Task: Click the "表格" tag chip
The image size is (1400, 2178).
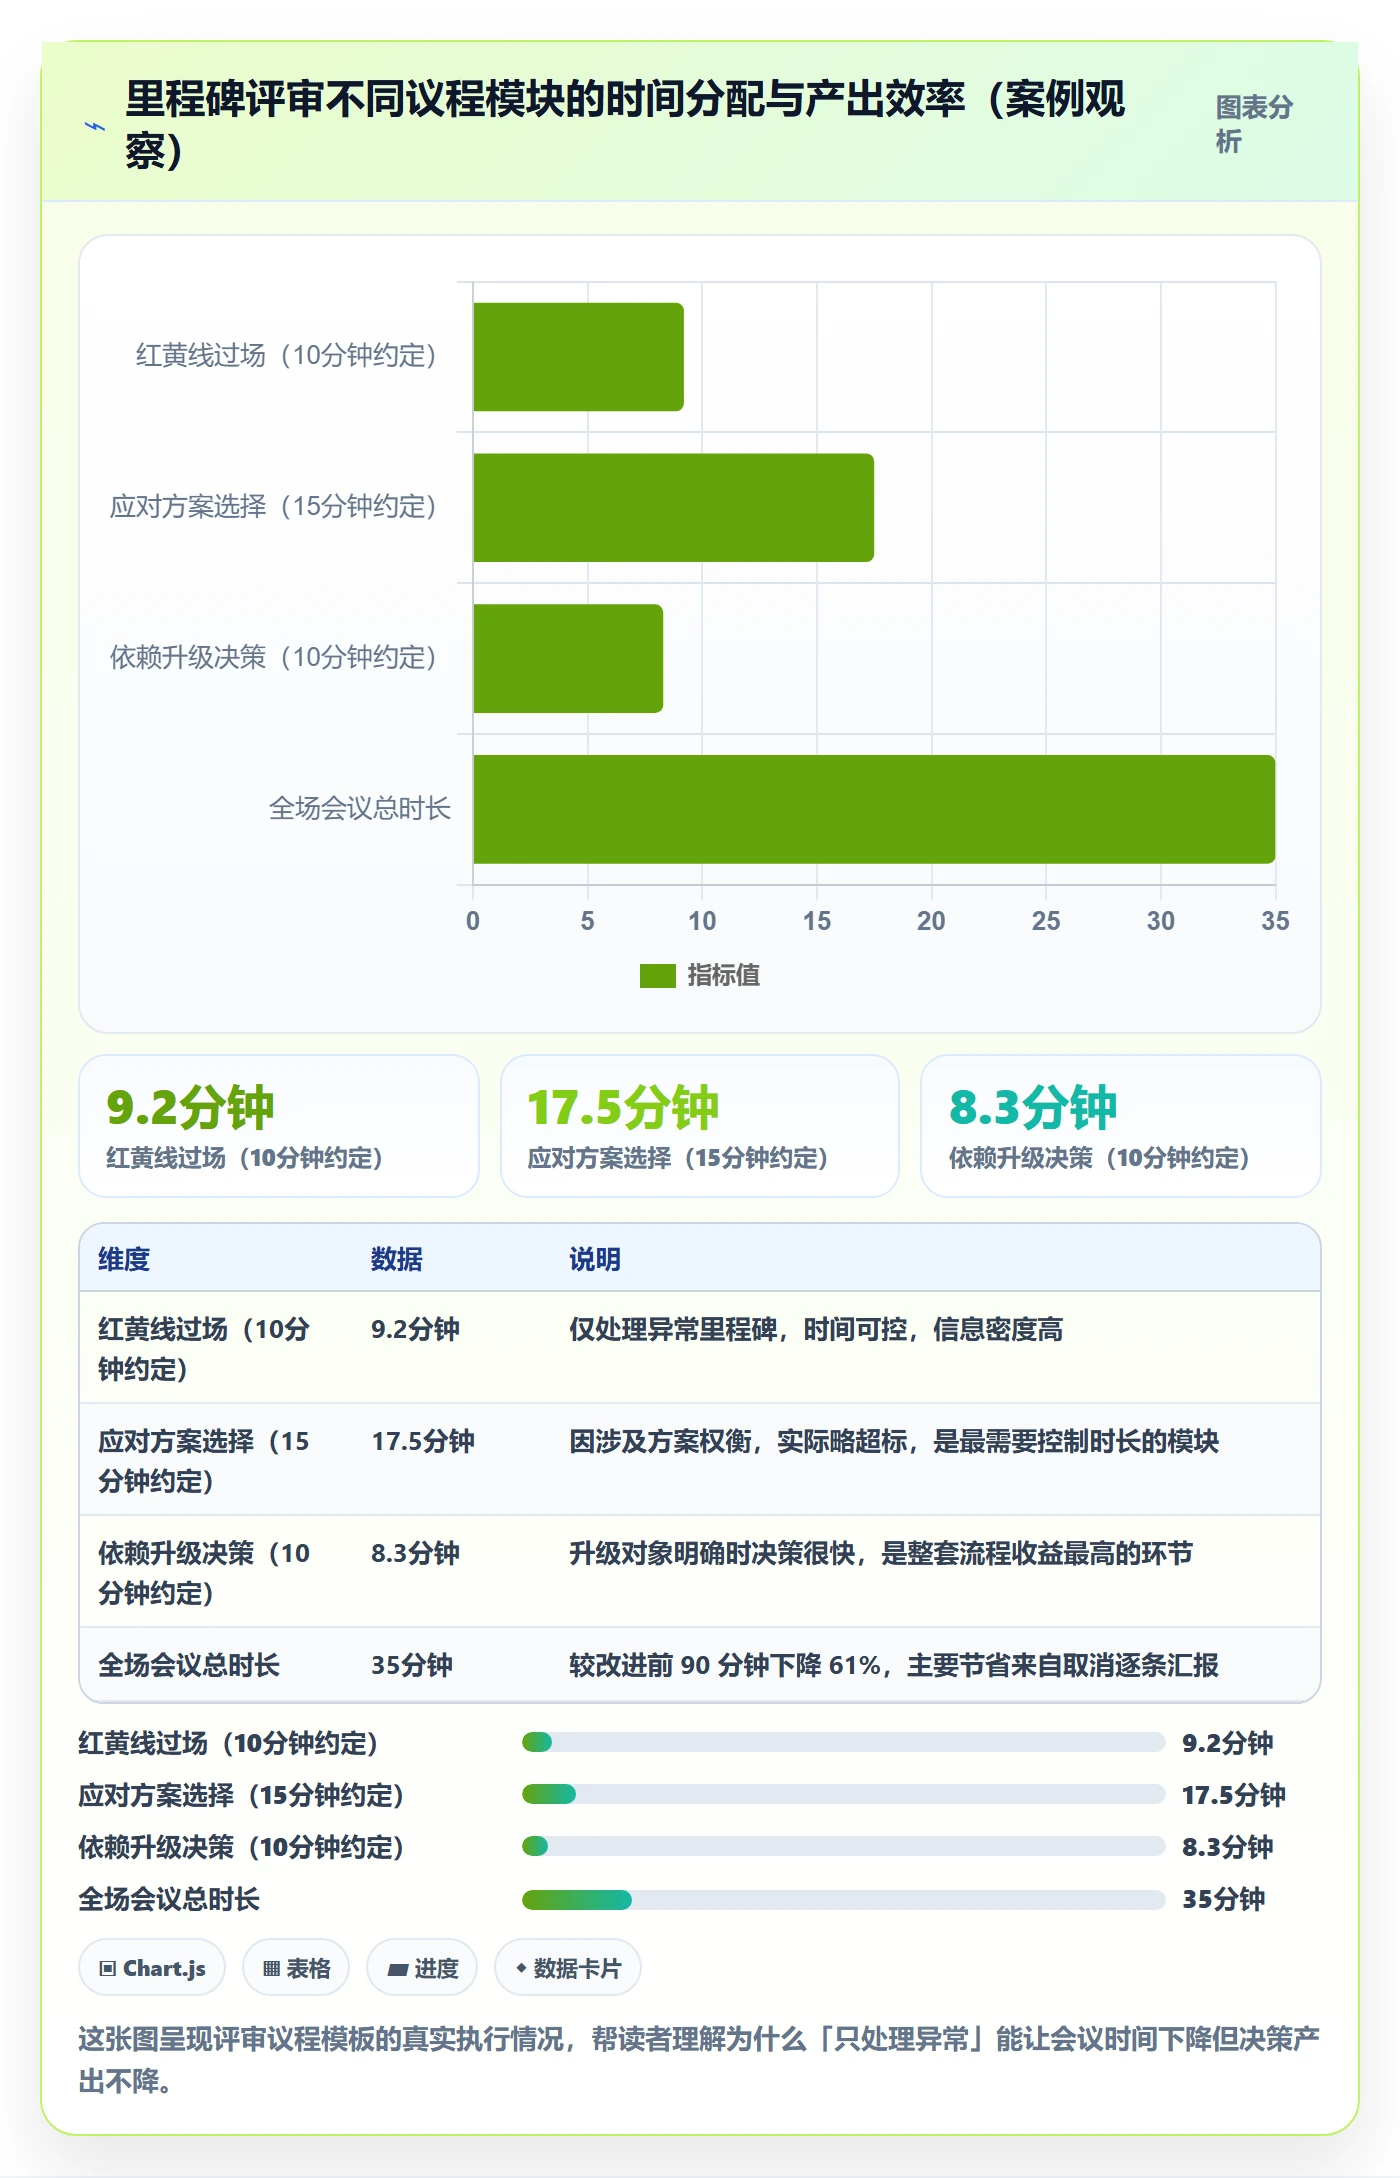Action: 296,1968
